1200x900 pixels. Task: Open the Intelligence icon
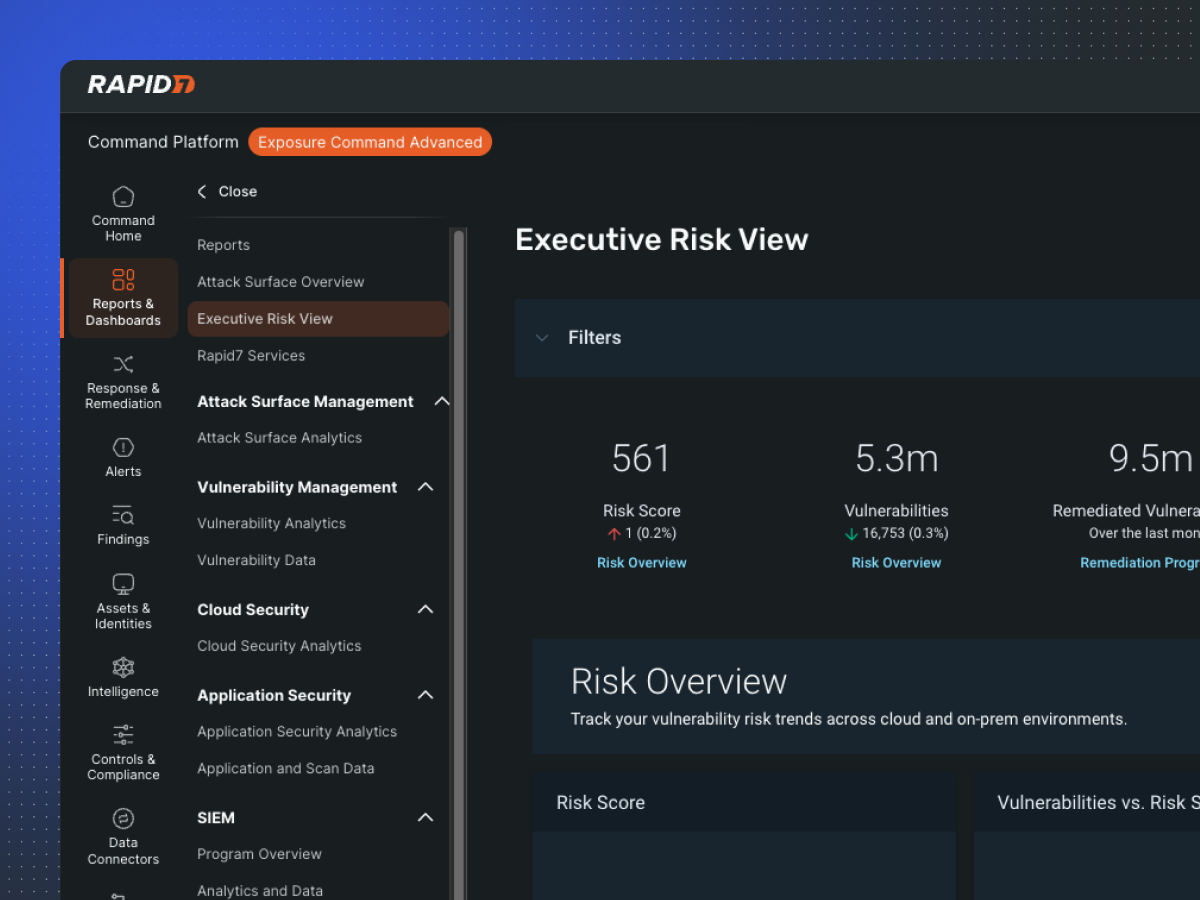pos(123,667)
